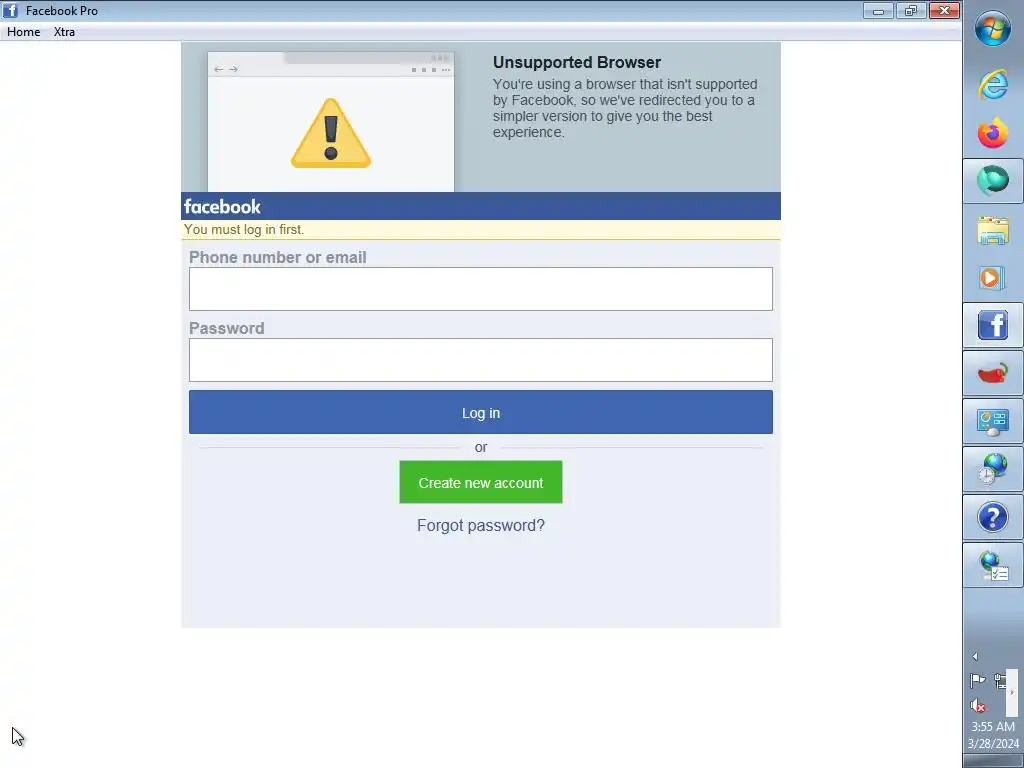Open the Xtra menu
Screen dimensions: 1024x768
64,32
